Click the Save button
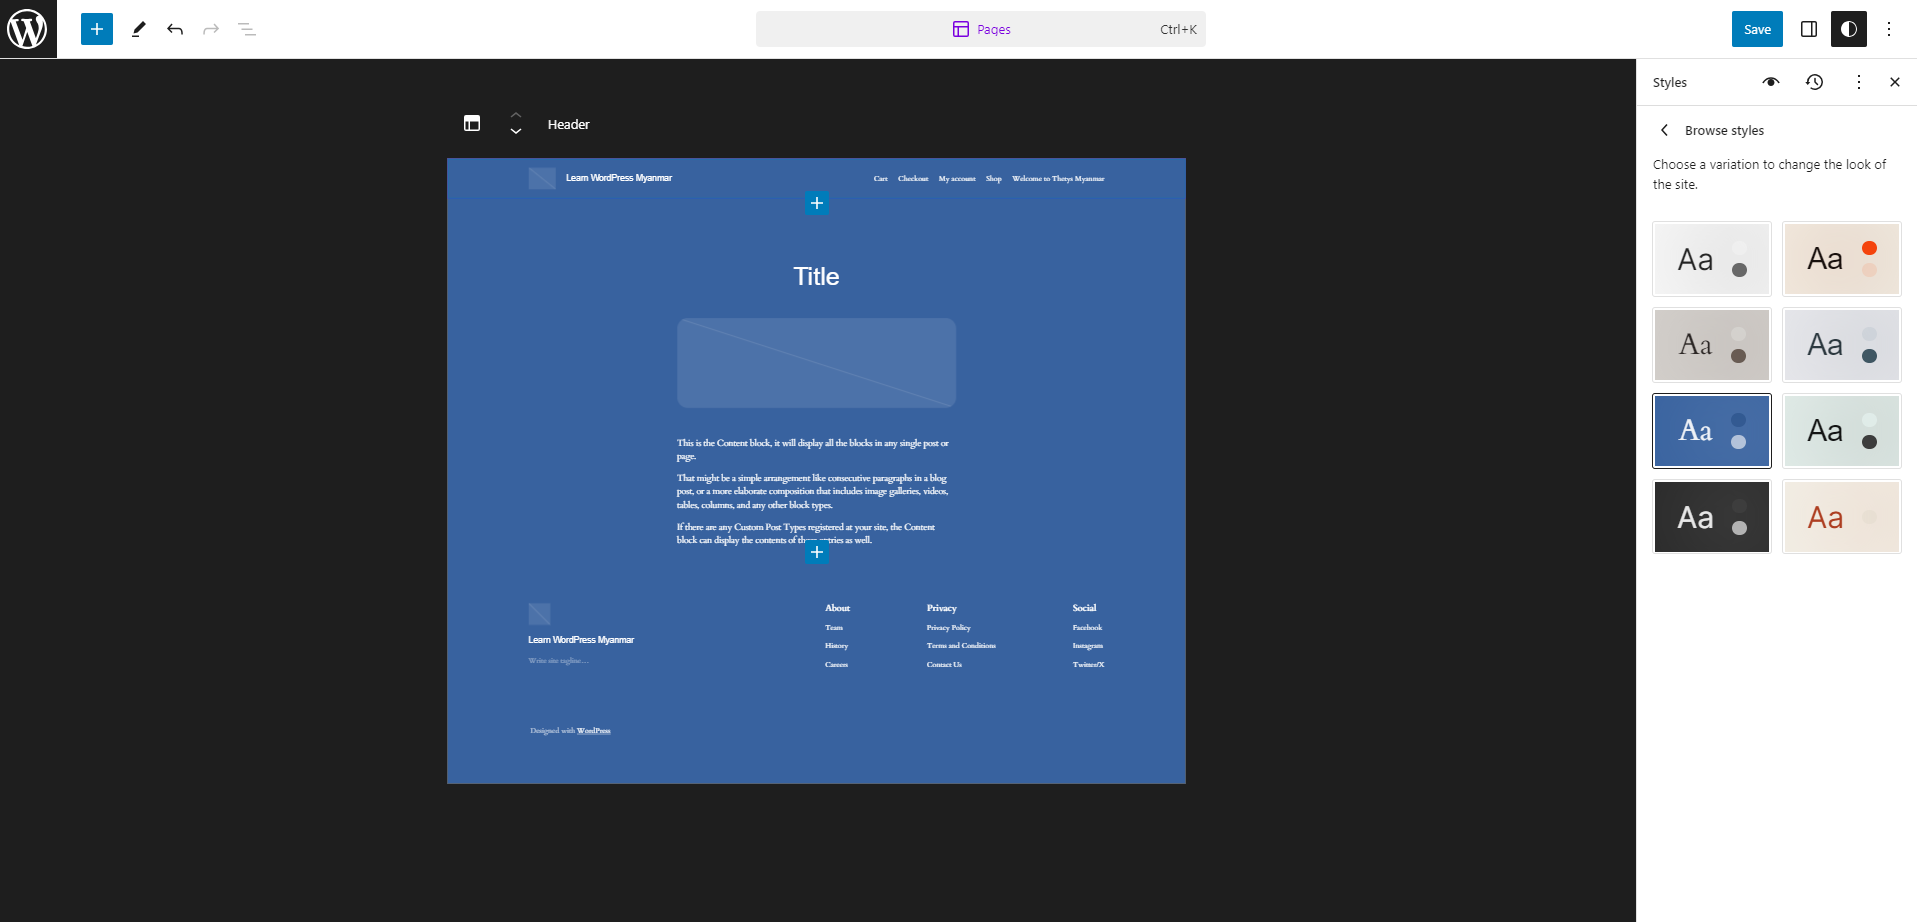 [1756, 29]
